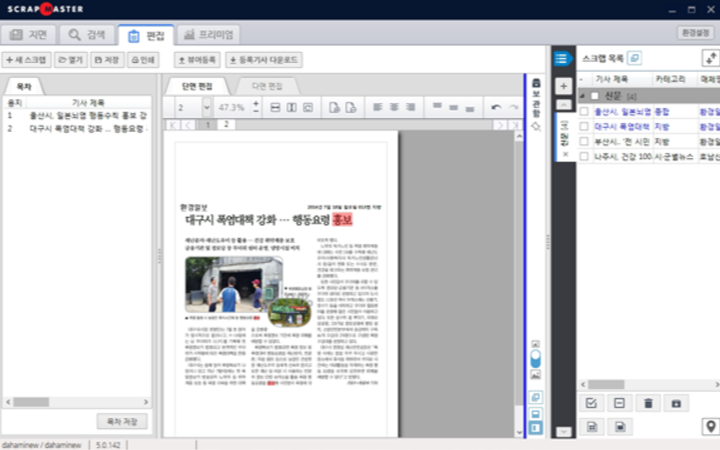The width and height of the screenshot is (720, 450).
Task: Click the blue overlapping-windows icon in side strip
Action: 535,397
